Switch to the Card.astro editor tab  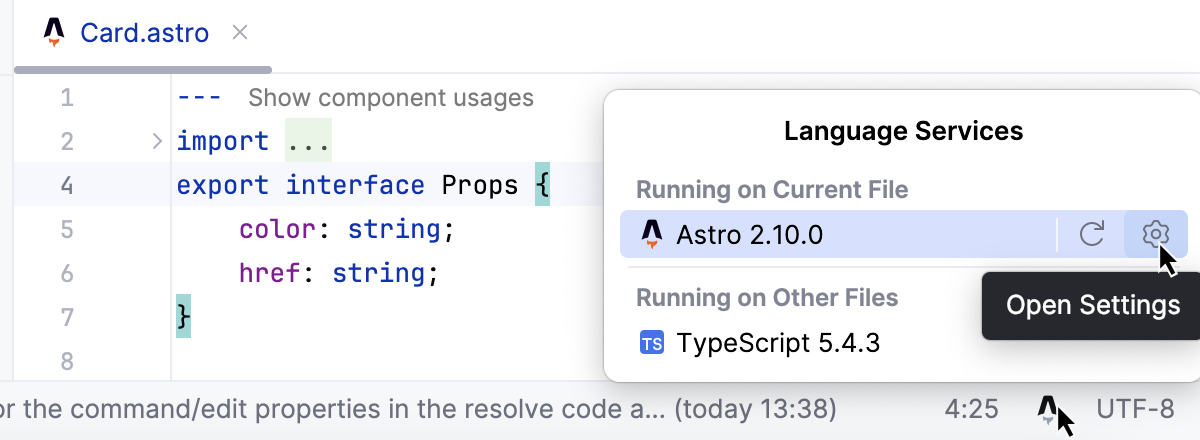144,33
